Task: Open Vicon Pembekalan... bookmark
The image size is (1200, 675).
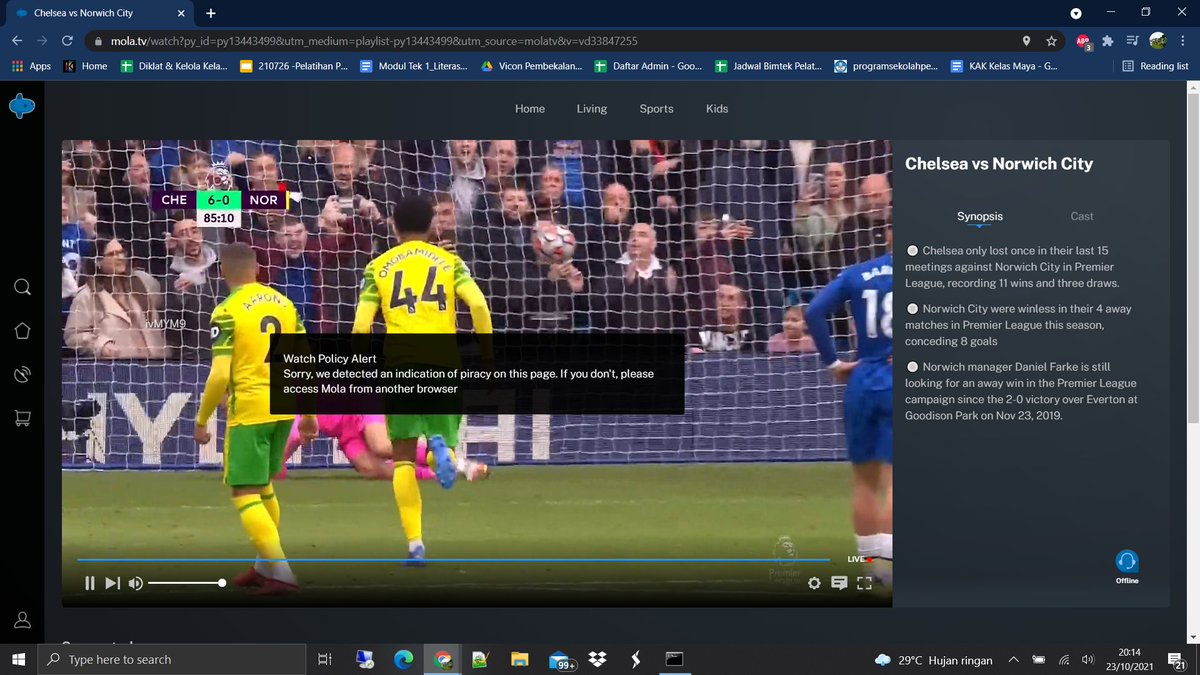Action: 532,66
